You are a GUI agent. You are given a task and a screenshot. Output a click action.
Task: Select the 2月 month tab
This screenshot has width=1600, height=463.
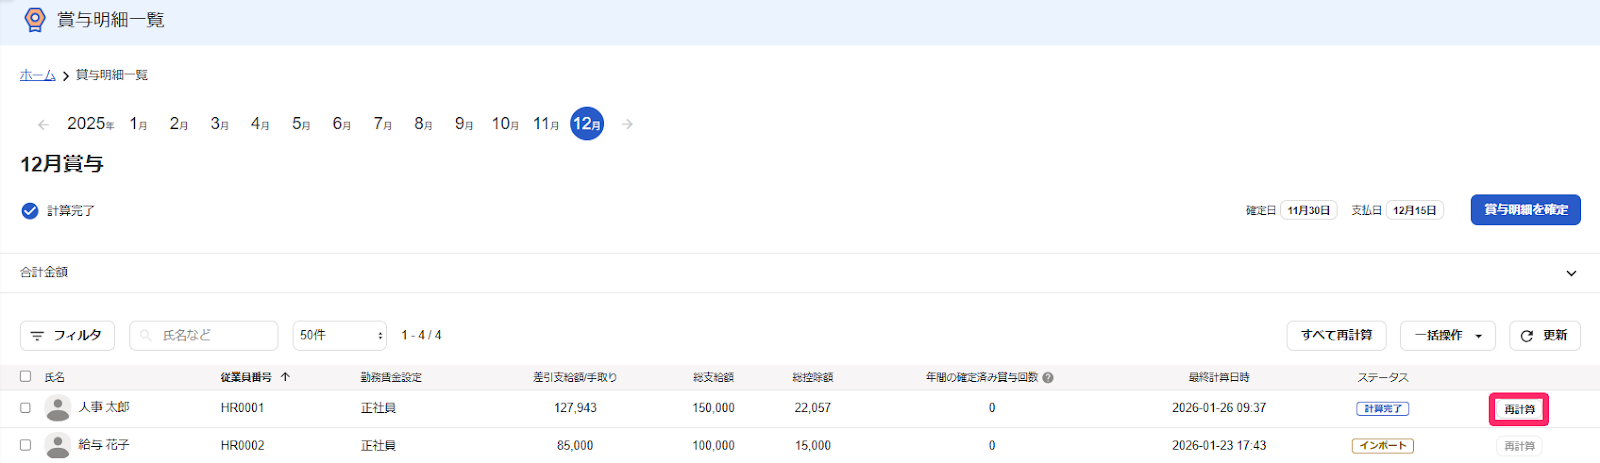179,124
